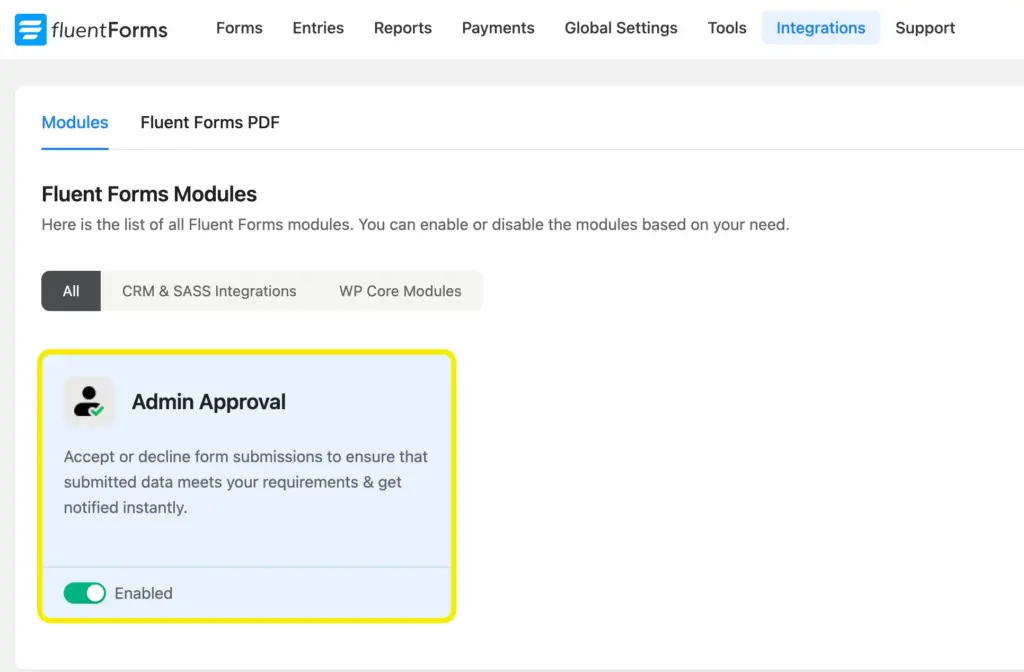Open the Reports page
Viewport: 1024px width, 672px height.
coord(402,28)
